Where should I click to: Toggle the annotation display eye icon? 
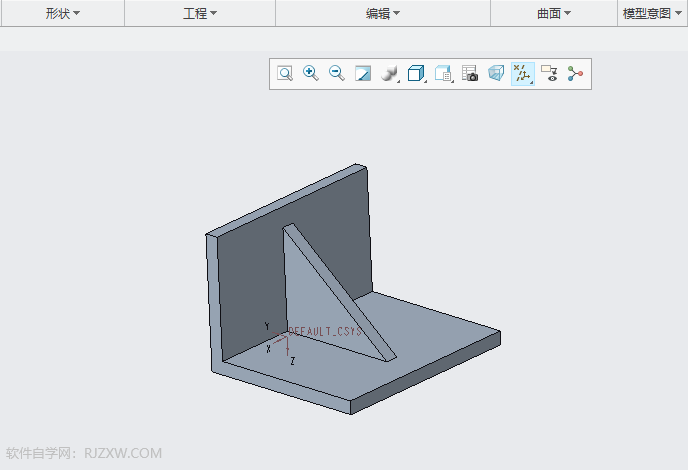click(549, 74)
